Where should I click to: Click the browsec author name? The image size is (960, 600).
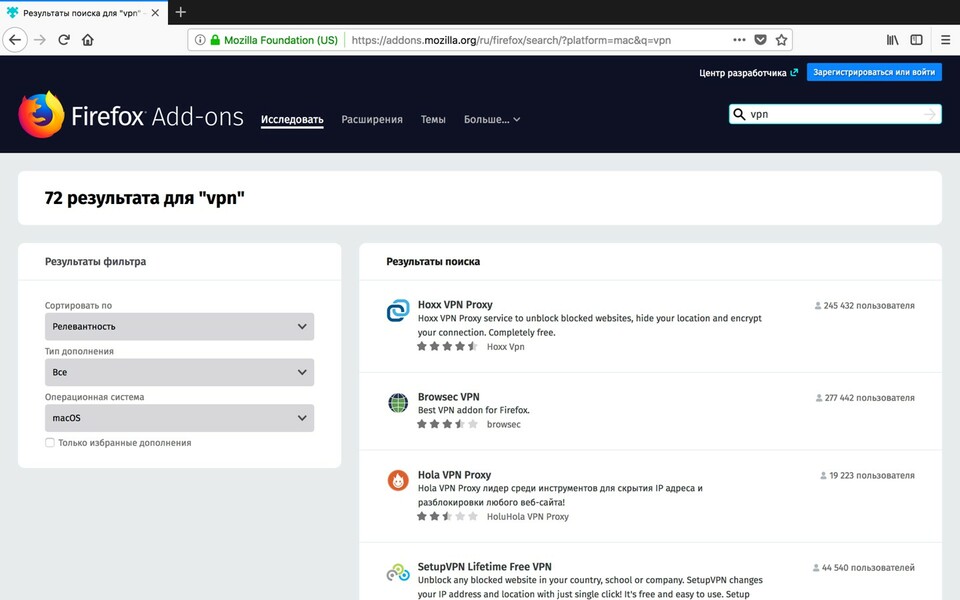(503, 424)
